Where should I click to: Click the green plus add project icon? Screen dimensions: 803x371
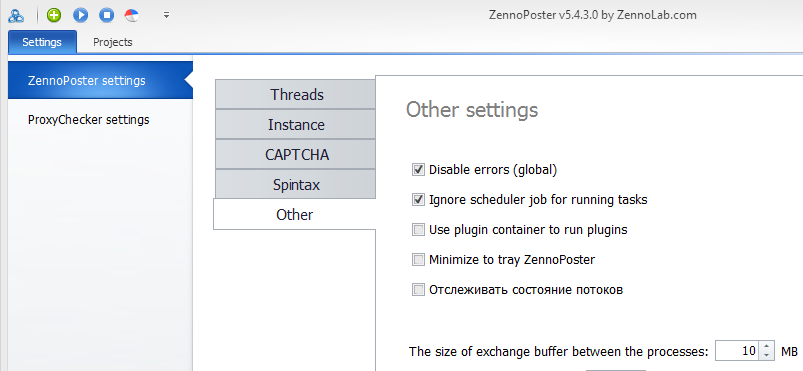point(54,15)
